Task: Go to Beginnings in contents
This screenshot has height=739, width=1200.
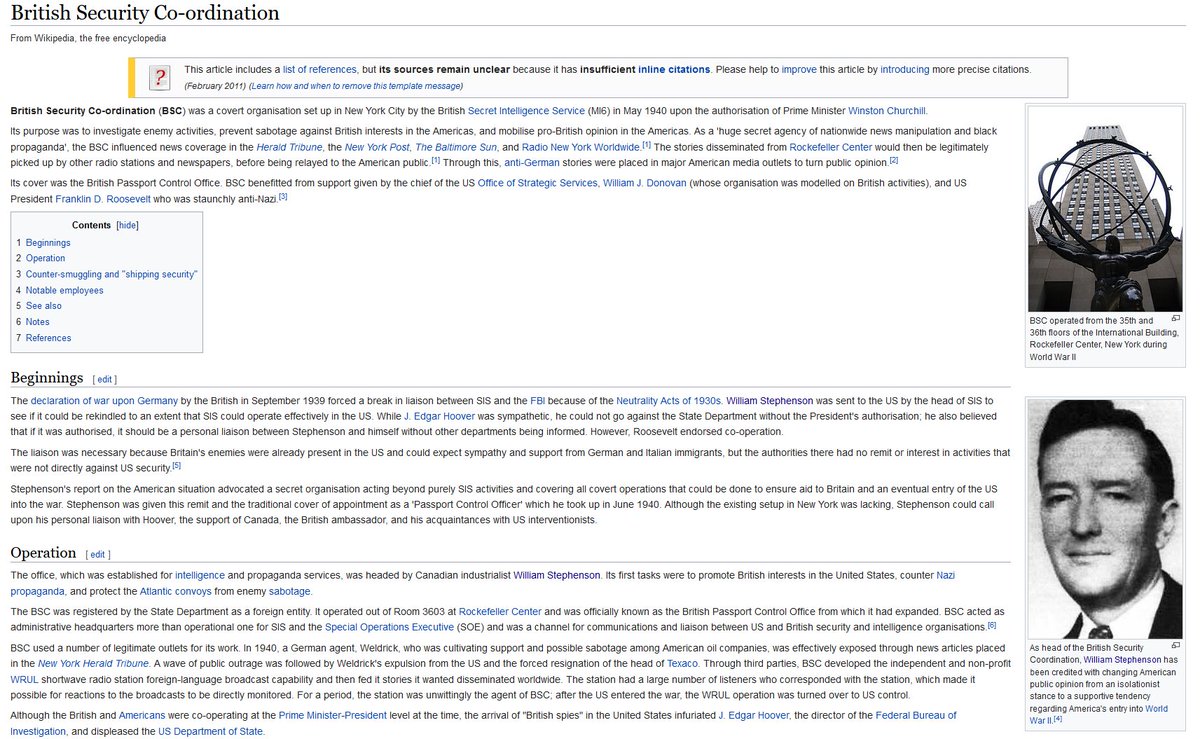Action: click(48, 243)
